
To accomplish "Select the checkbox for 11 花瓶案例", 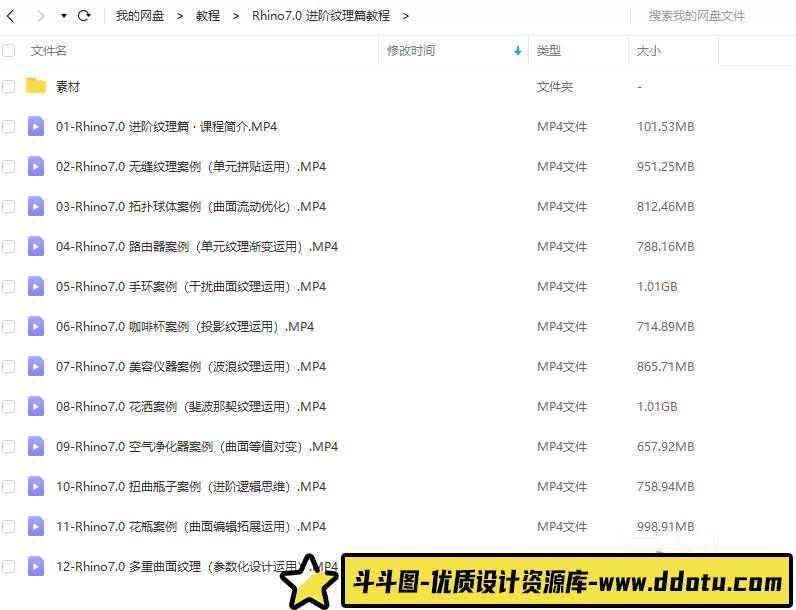I will (x=9, y=527).
